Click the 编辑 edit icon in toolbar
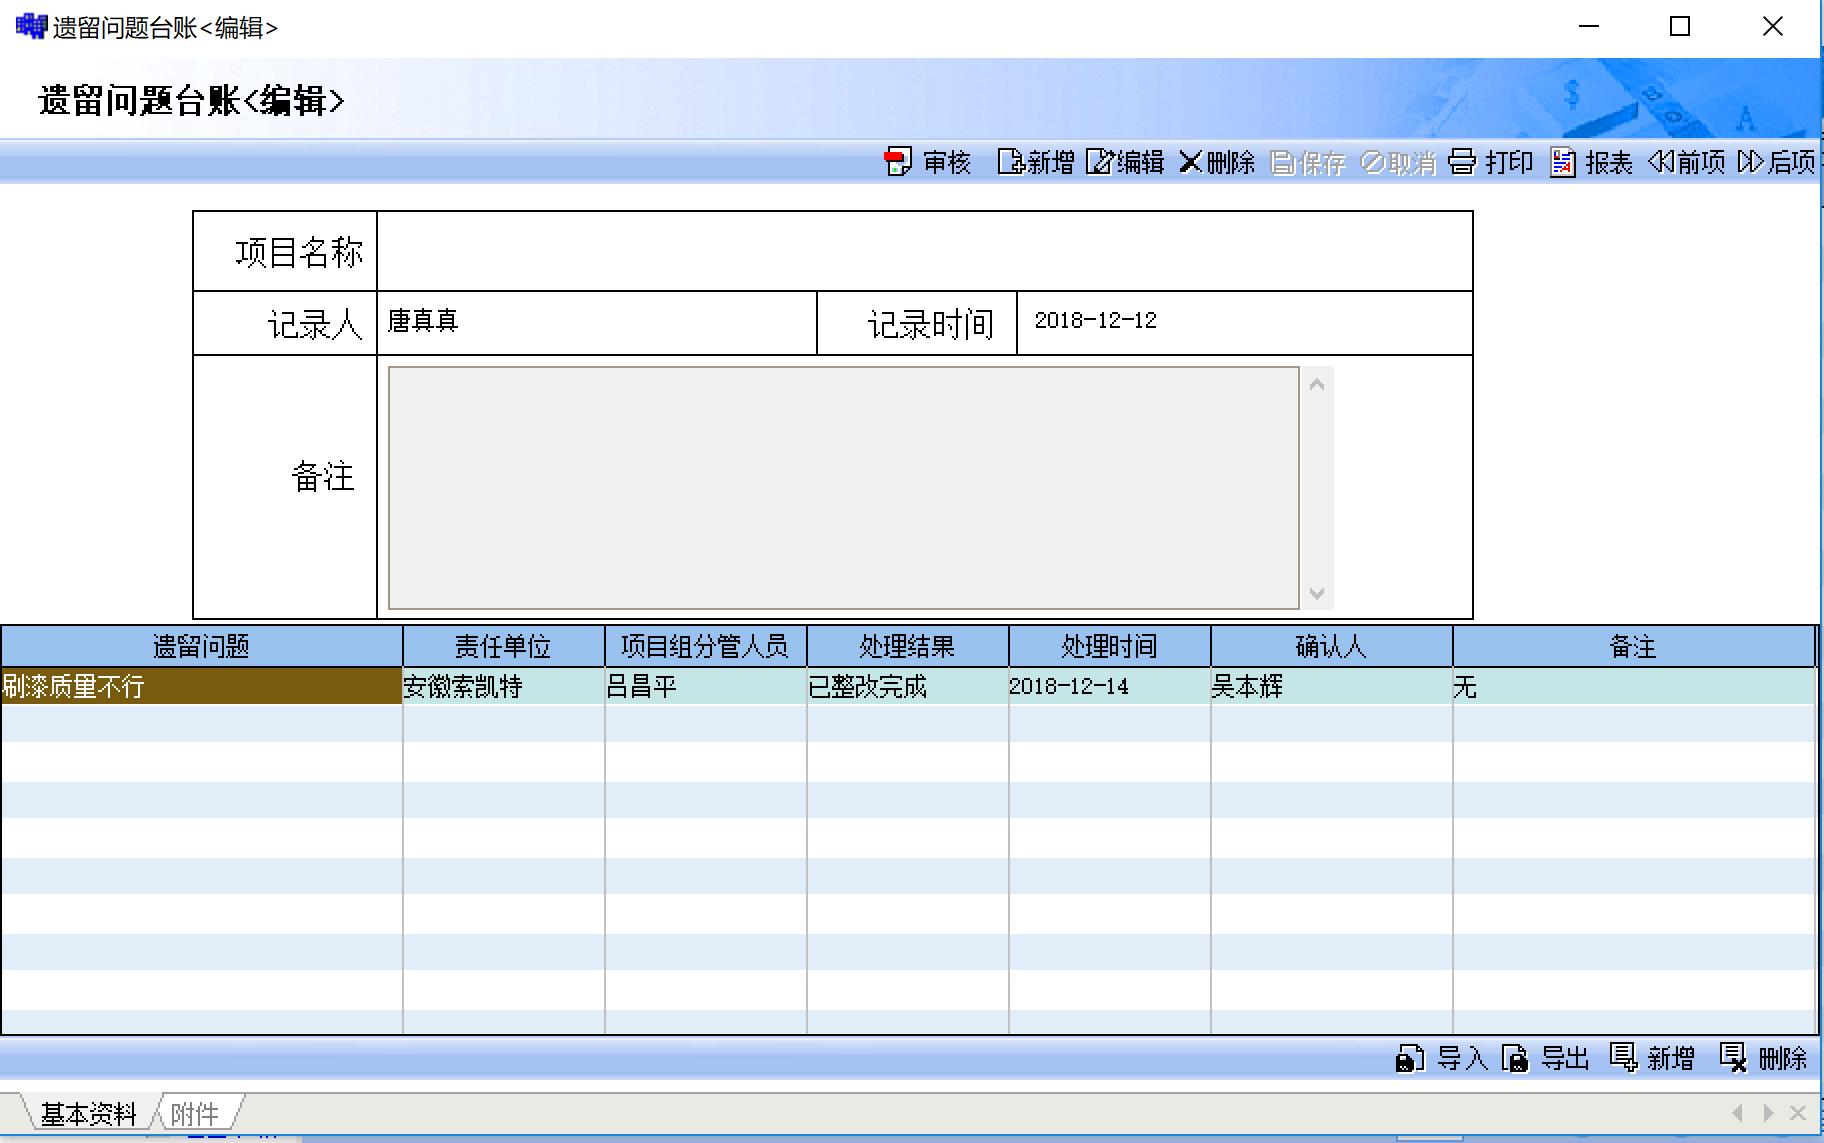This screenshot has width=1824, height=1143. [x=1099, y=162]
